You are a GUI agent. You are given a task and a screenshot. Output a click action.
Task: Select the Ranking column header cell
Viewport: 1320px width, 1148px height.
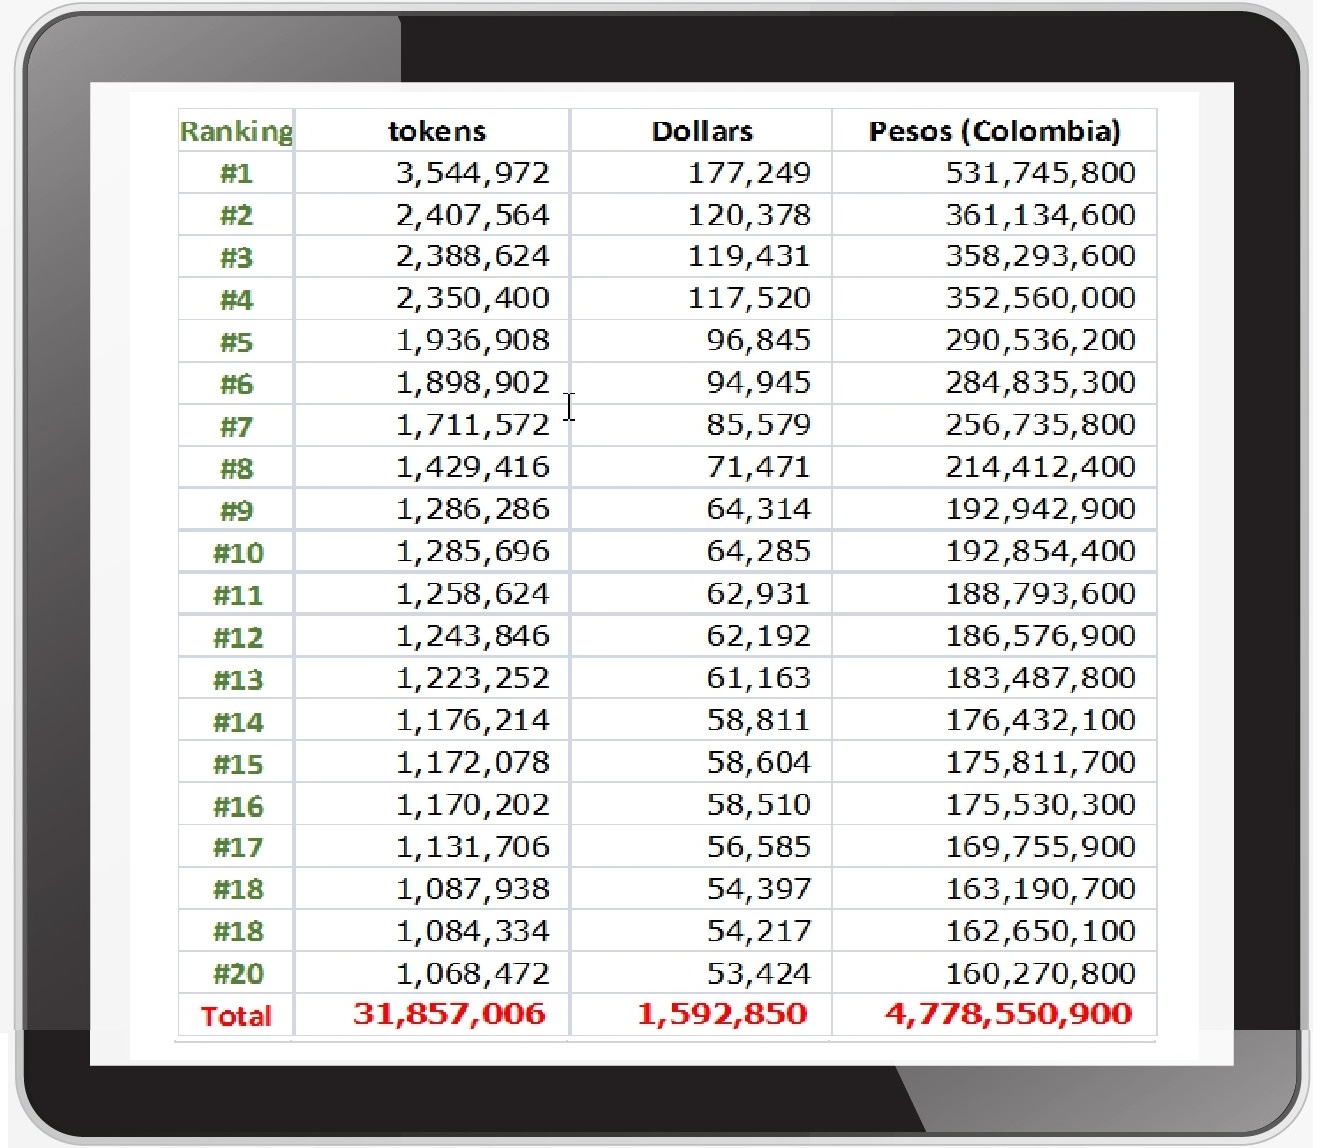tap(236, 131)
